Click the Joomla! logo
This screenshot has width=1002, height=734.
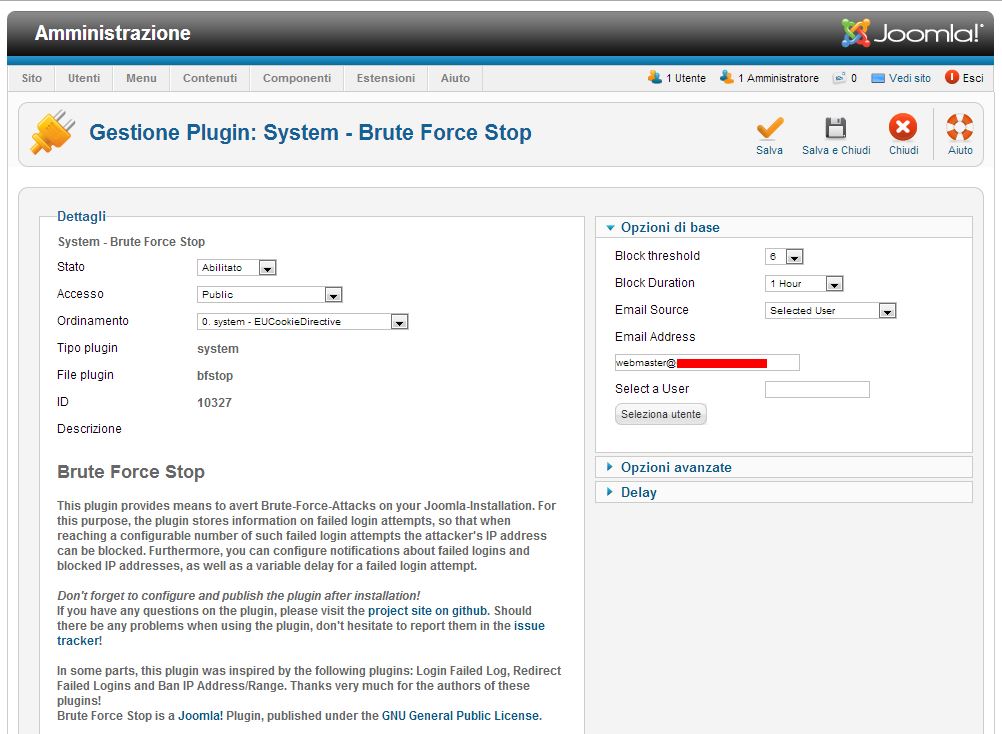click(912, 33)
